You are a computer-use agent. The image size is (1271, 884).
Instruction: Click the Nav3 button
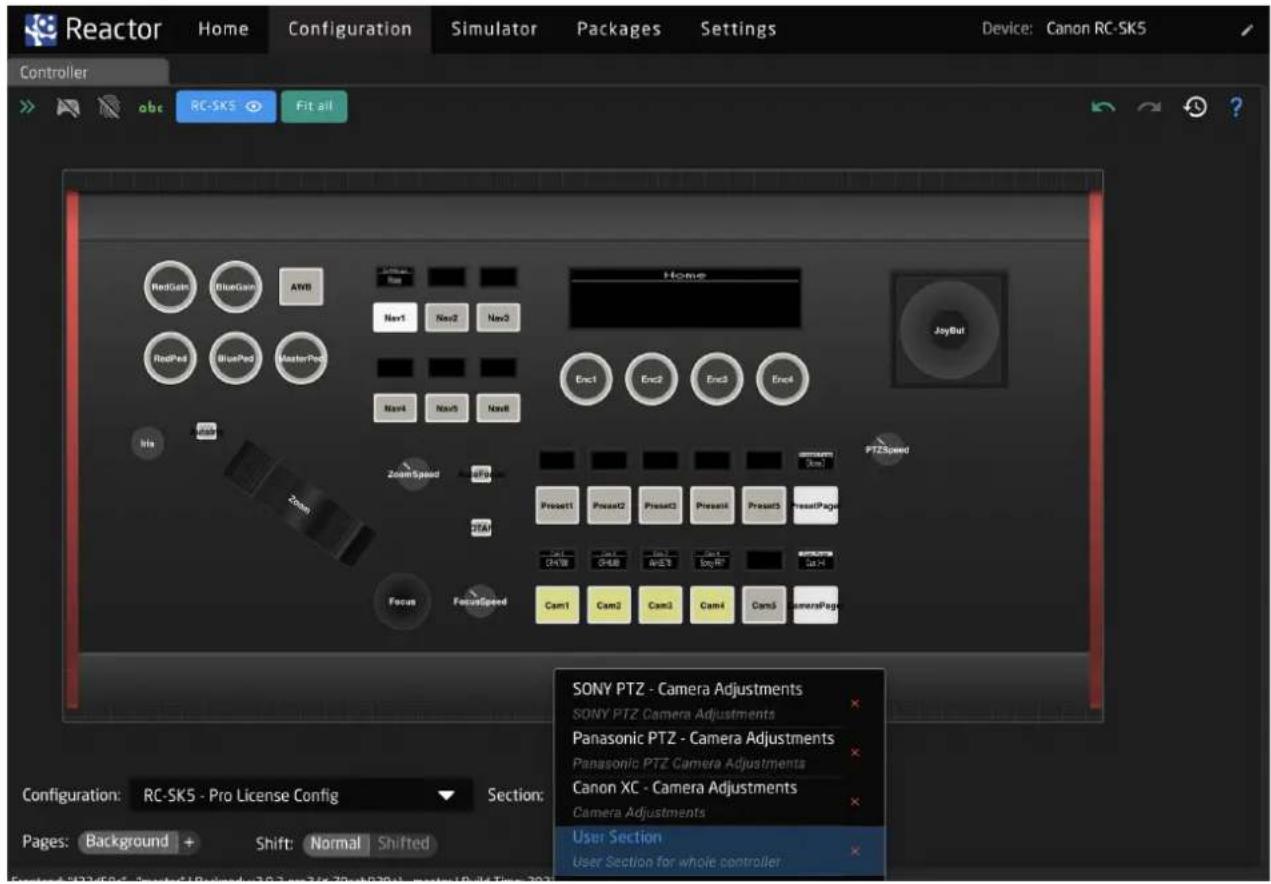498,317
